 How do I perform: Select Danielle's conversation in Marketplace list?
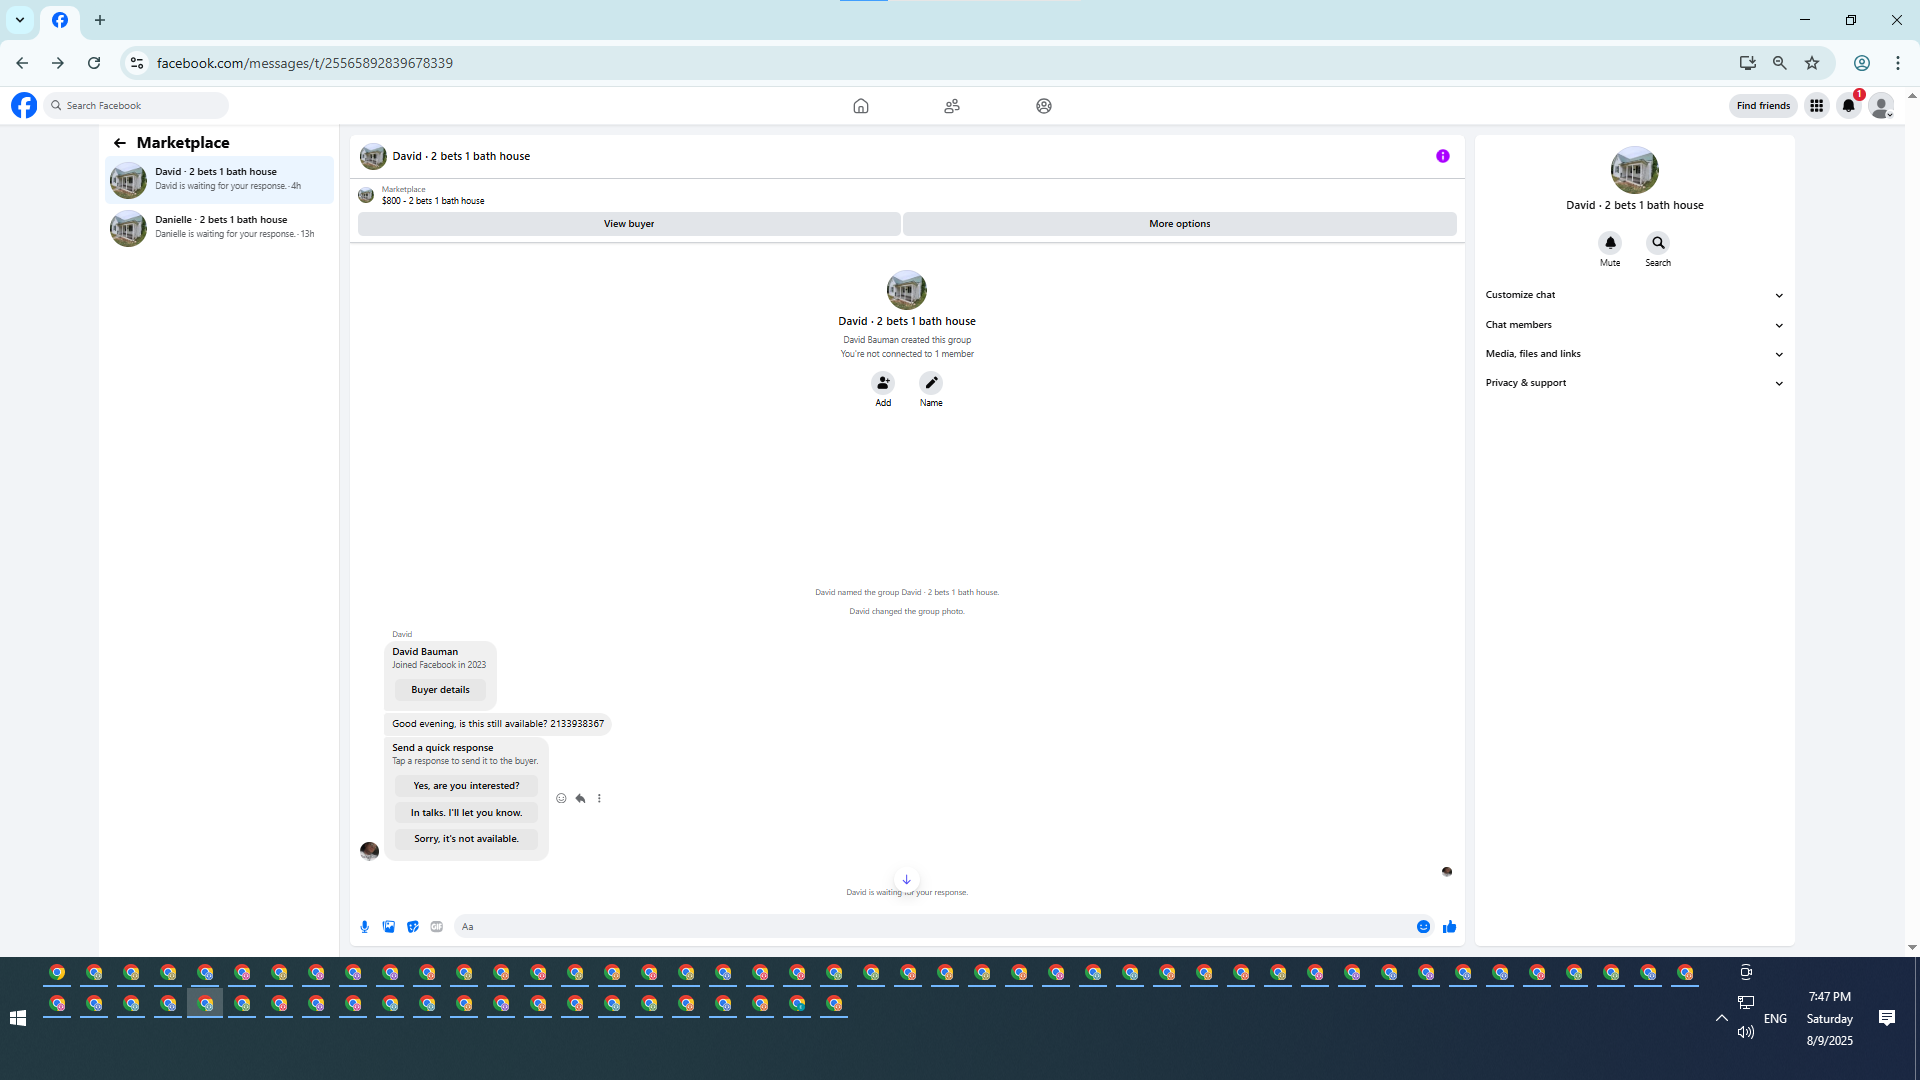click(219, 227)
